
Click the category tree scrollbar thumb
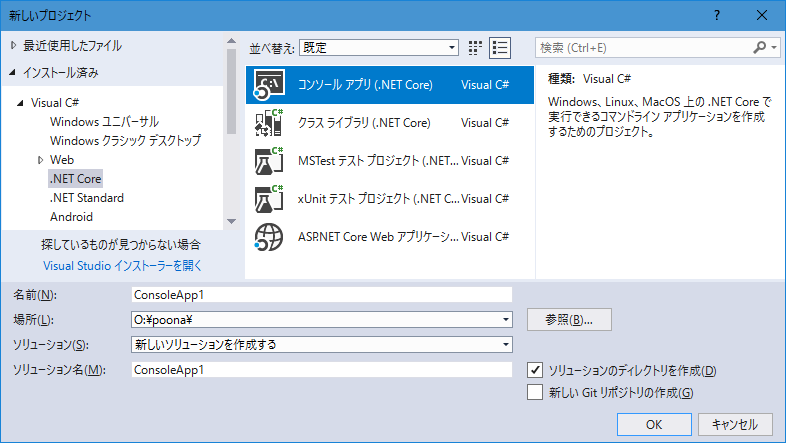(231, 91)
